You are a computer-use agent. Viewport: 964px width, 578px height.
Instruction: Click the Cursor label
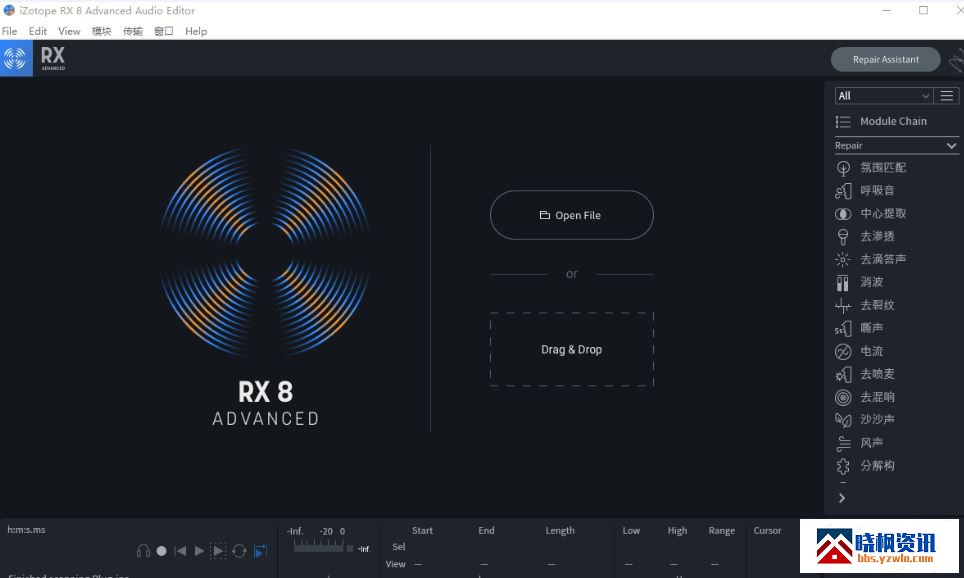(767, 531)
